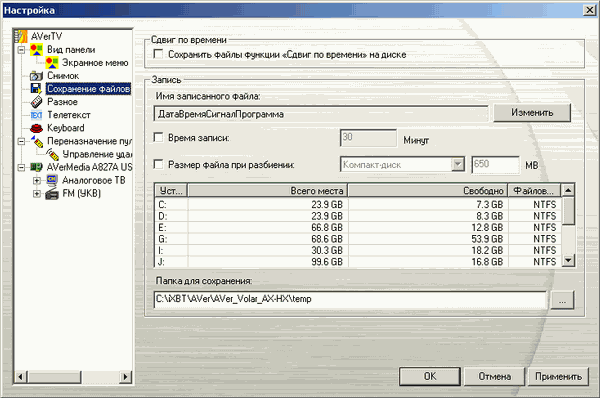Screen dimensions: 600x398
Task: Click the Отмена button
Action: tap(494, 376)
